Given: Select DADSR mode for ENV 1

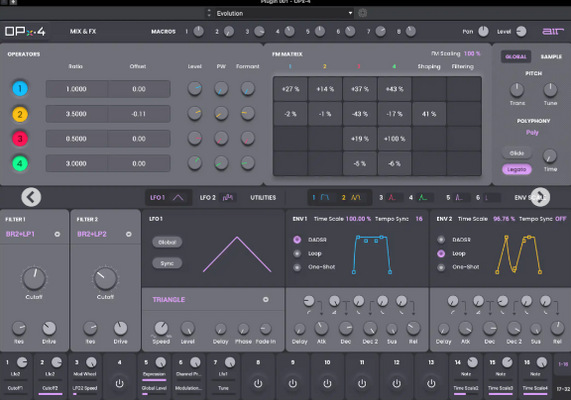Looking at the screenshot, I should [297, 240].
